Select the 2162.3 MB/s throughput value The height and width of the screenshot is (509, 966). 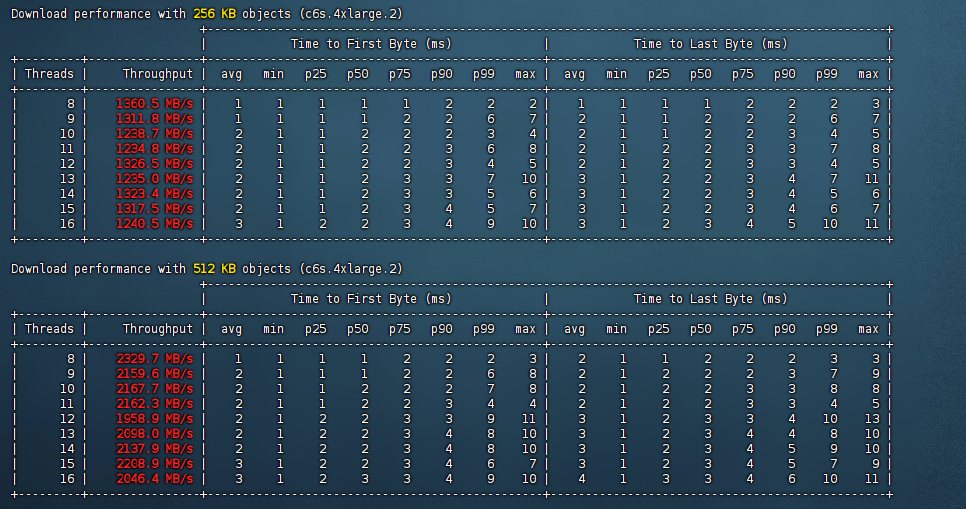click(155, 404)
